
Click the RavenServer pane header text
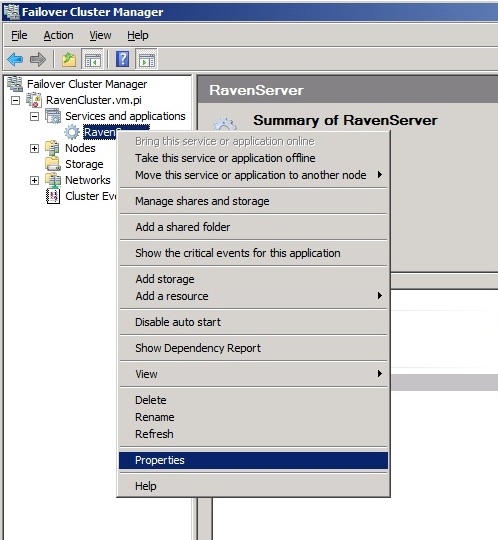[256, 91]
